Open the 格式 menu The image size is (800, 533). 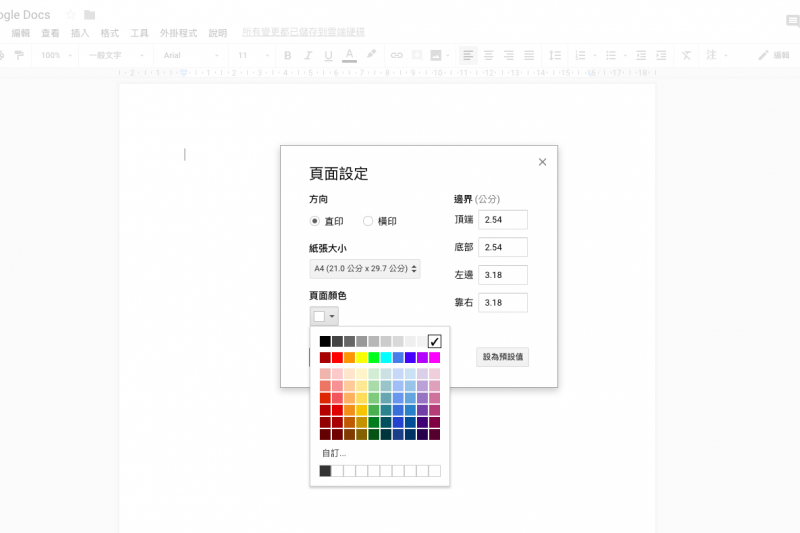109,33
